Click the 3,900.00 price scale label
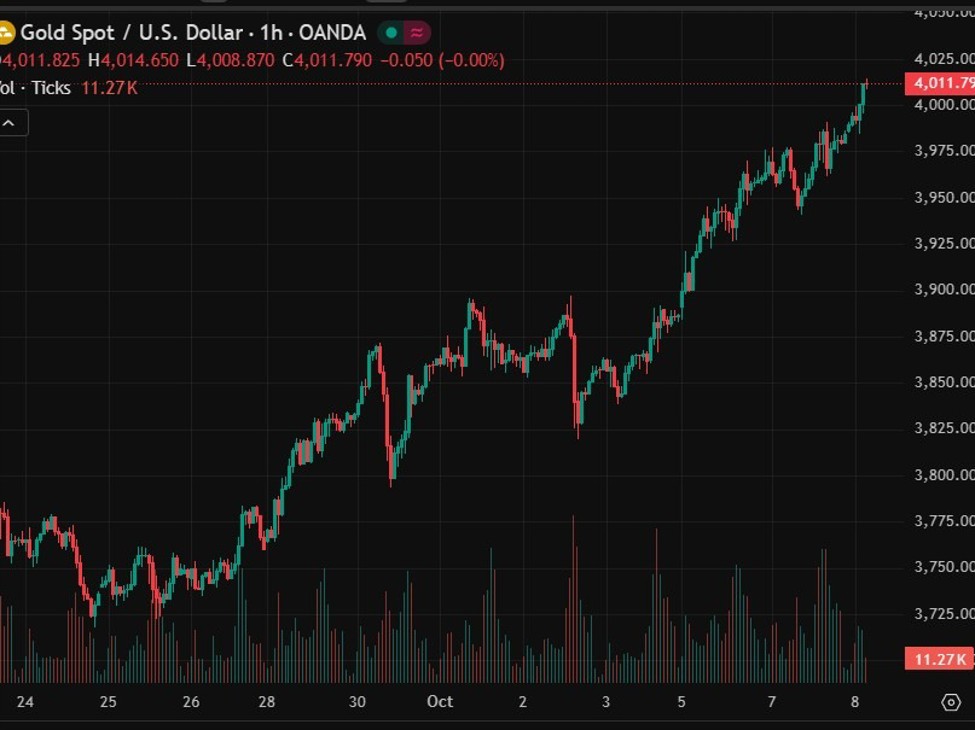 [945, 289]
